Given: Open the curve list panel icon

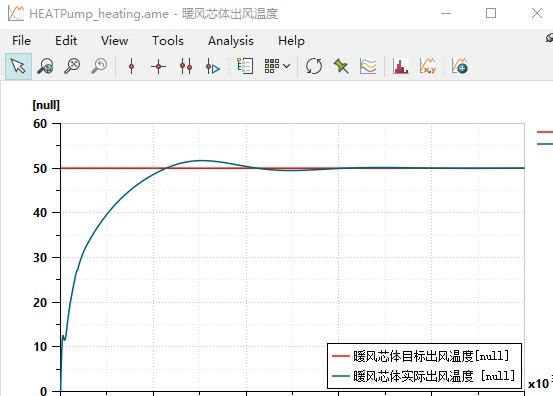Looking at the screenshot, I should click(245, 66).
